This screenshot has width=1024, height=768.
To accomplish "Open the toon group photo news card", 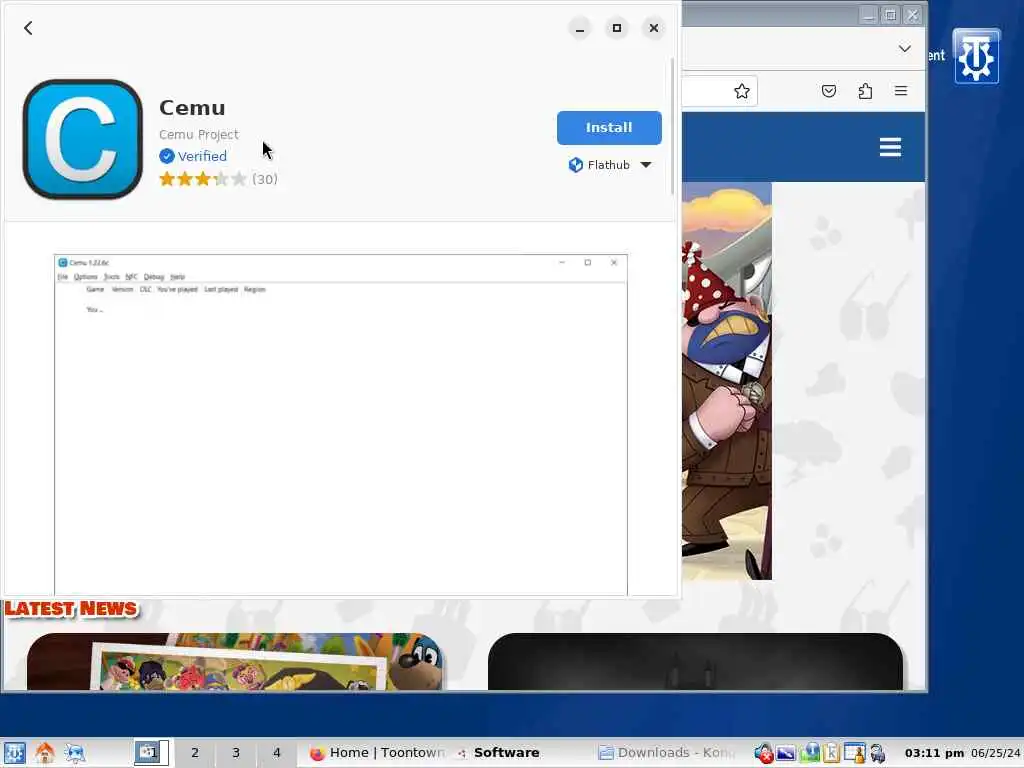I will point(234,662).
